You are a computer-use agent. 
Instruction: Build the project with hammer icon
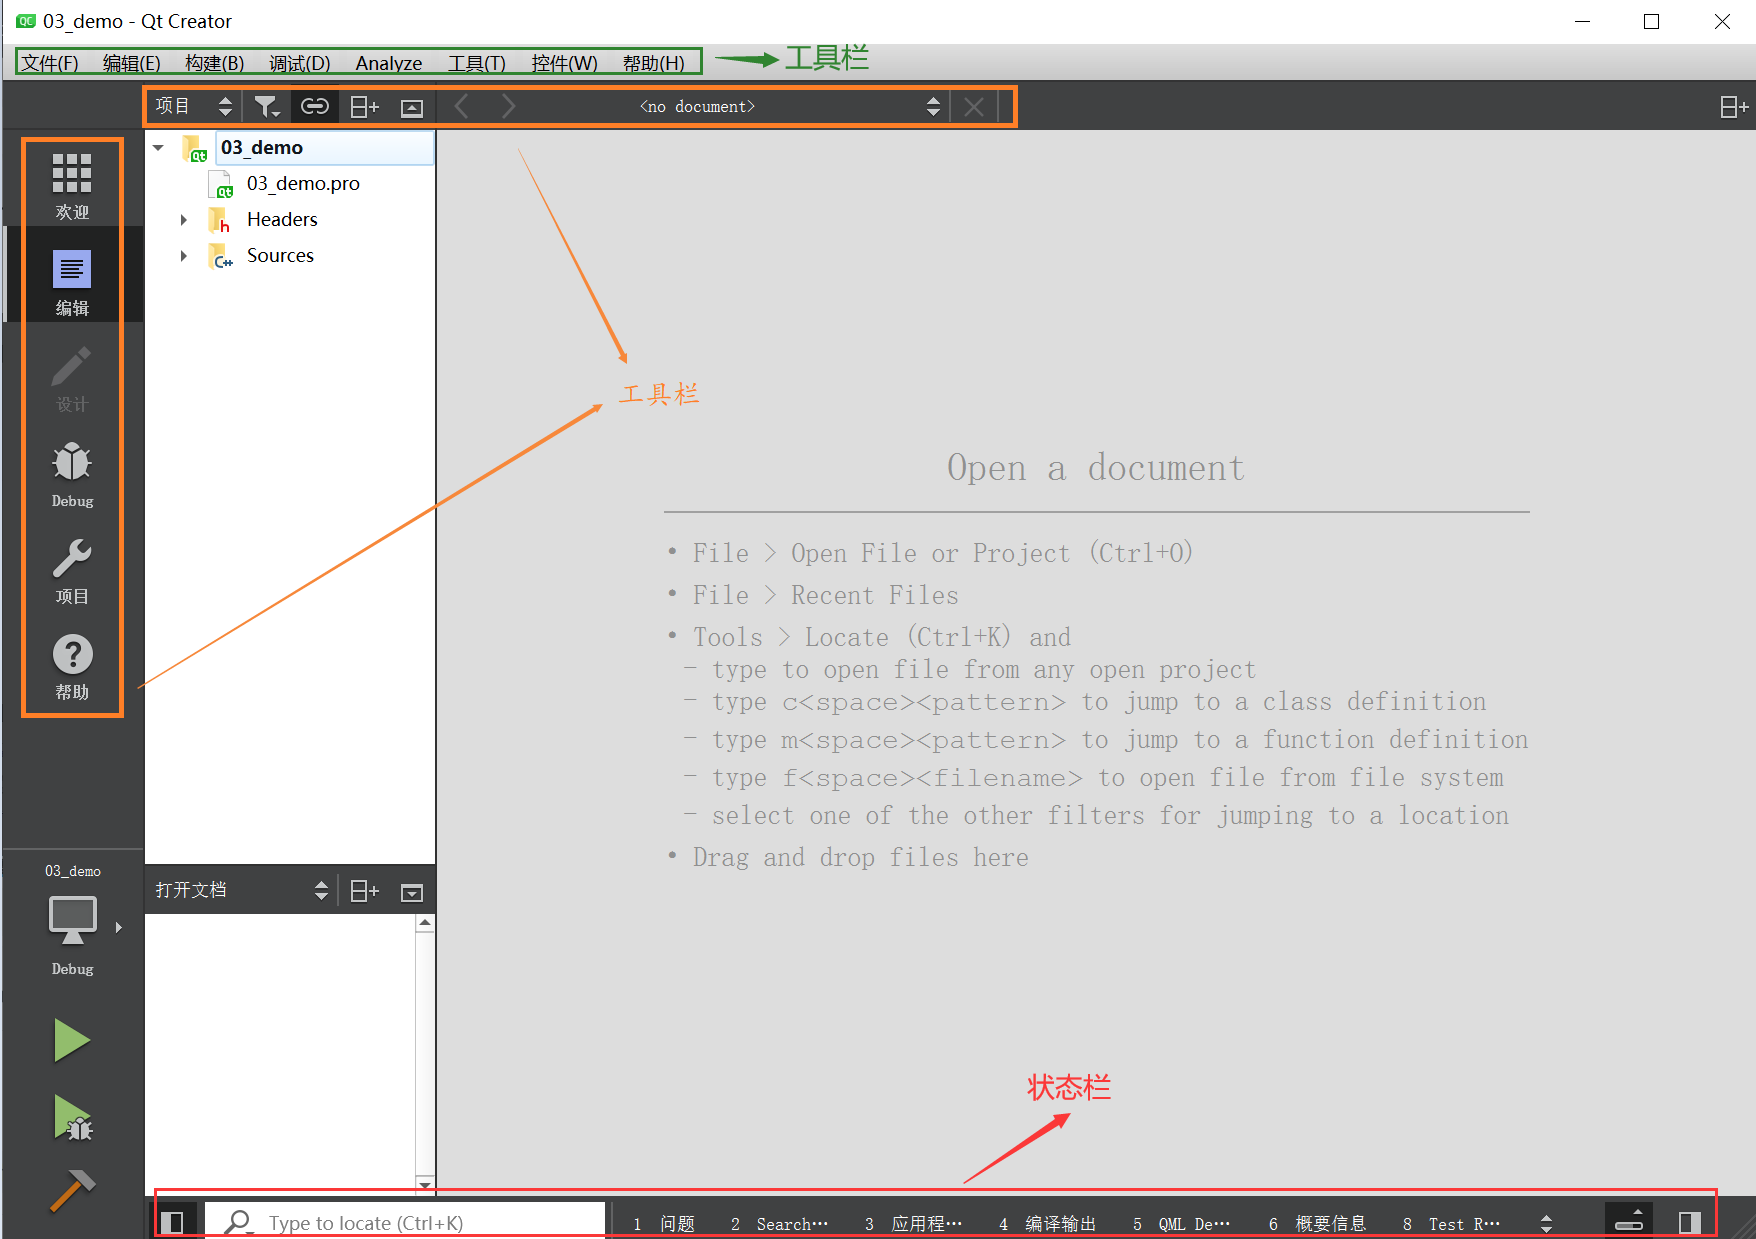point(72,1190)
